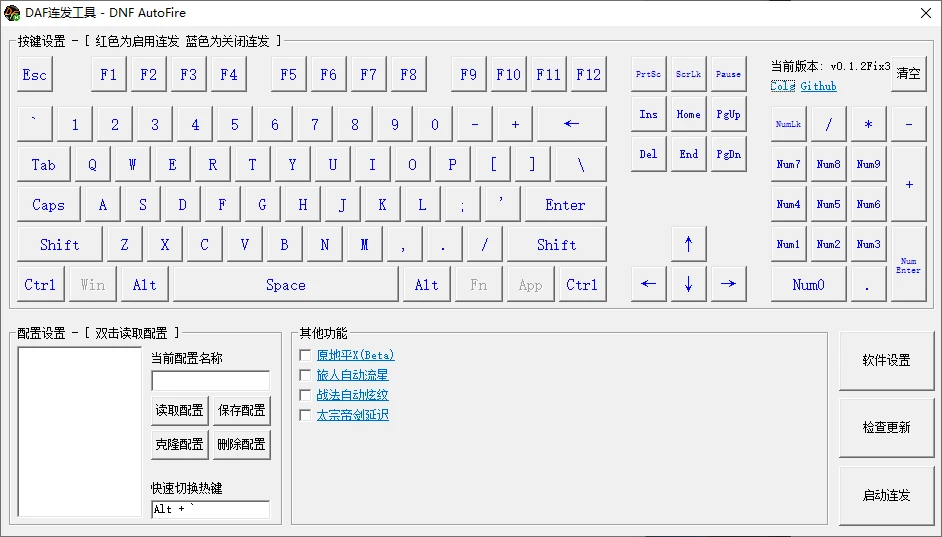Select the NumLk key button
Image resolution: width=942 pixels, height=537 pixels.
click(788, 124)
